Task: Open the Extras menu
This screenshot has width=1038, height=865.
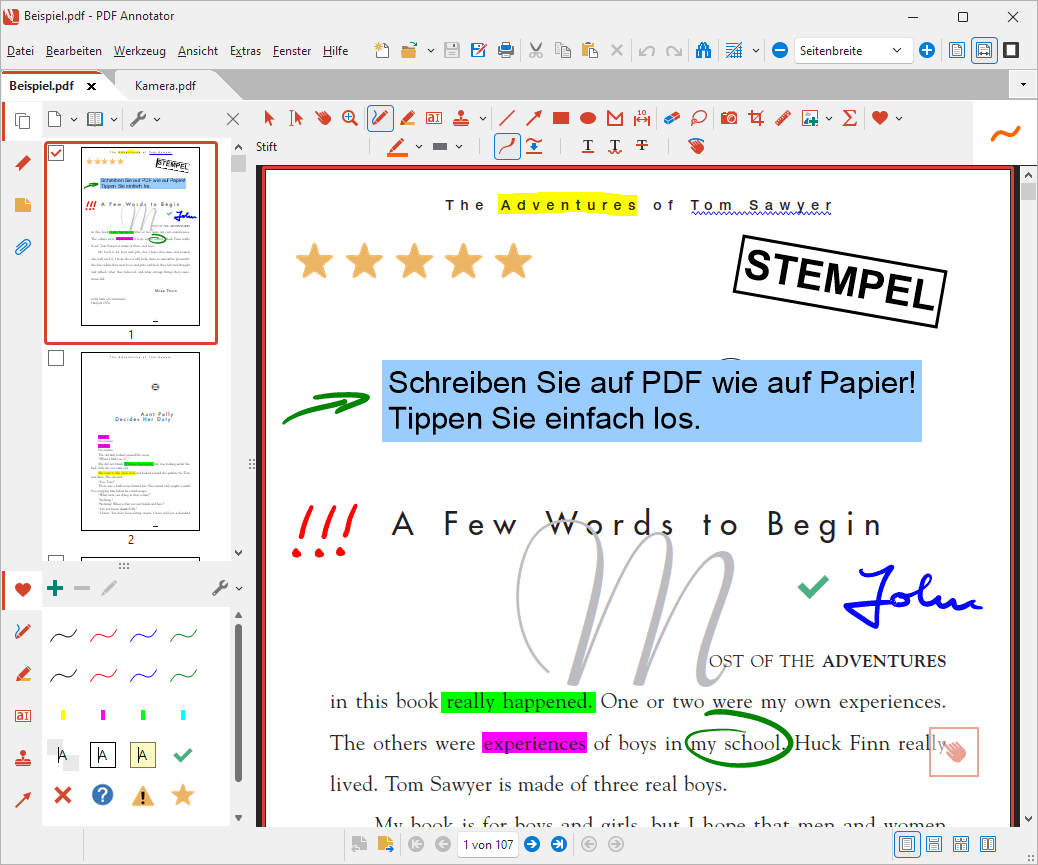Action: pyautogui.click(x=245, y=51)
